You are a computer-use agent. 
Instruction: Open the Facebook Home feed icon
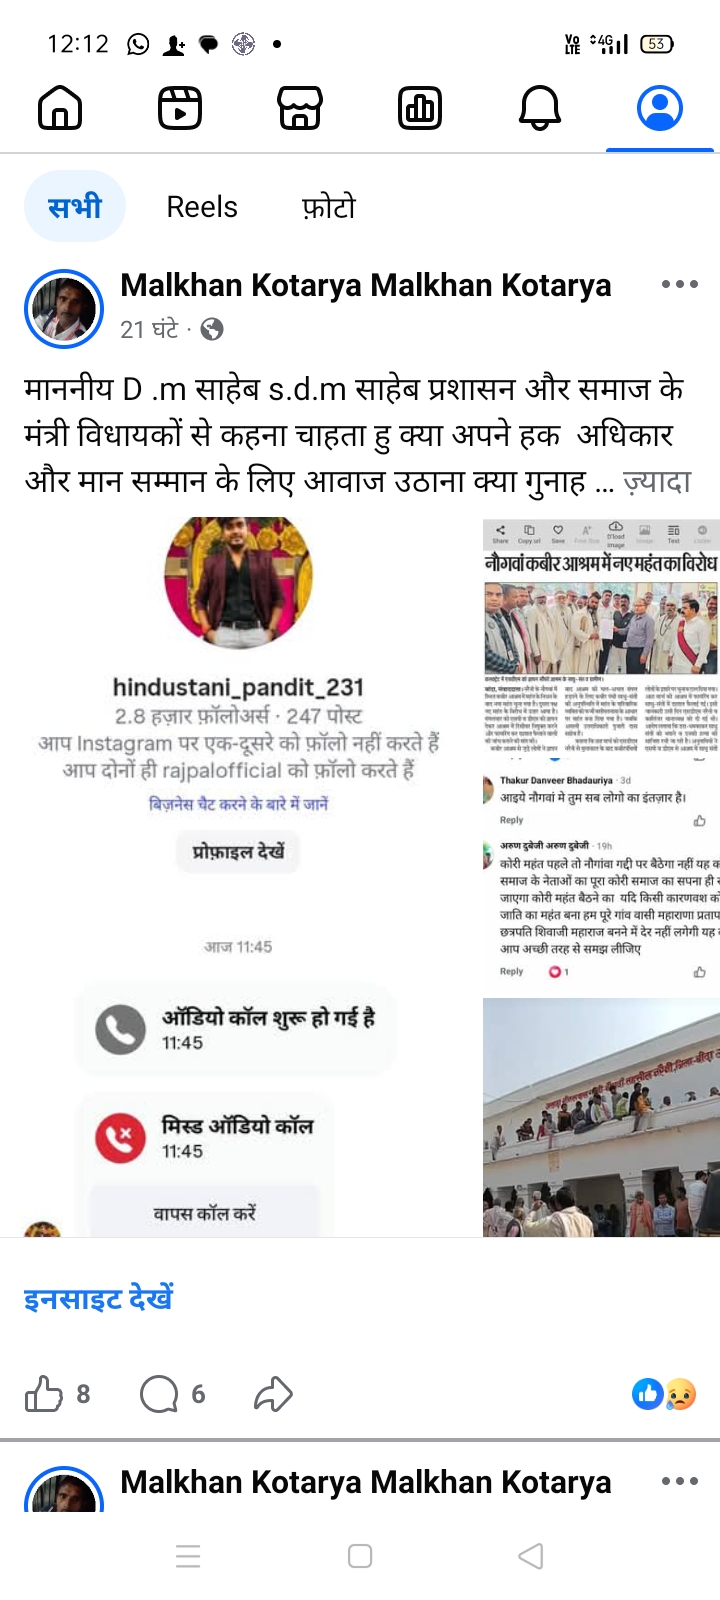(60, 108)
